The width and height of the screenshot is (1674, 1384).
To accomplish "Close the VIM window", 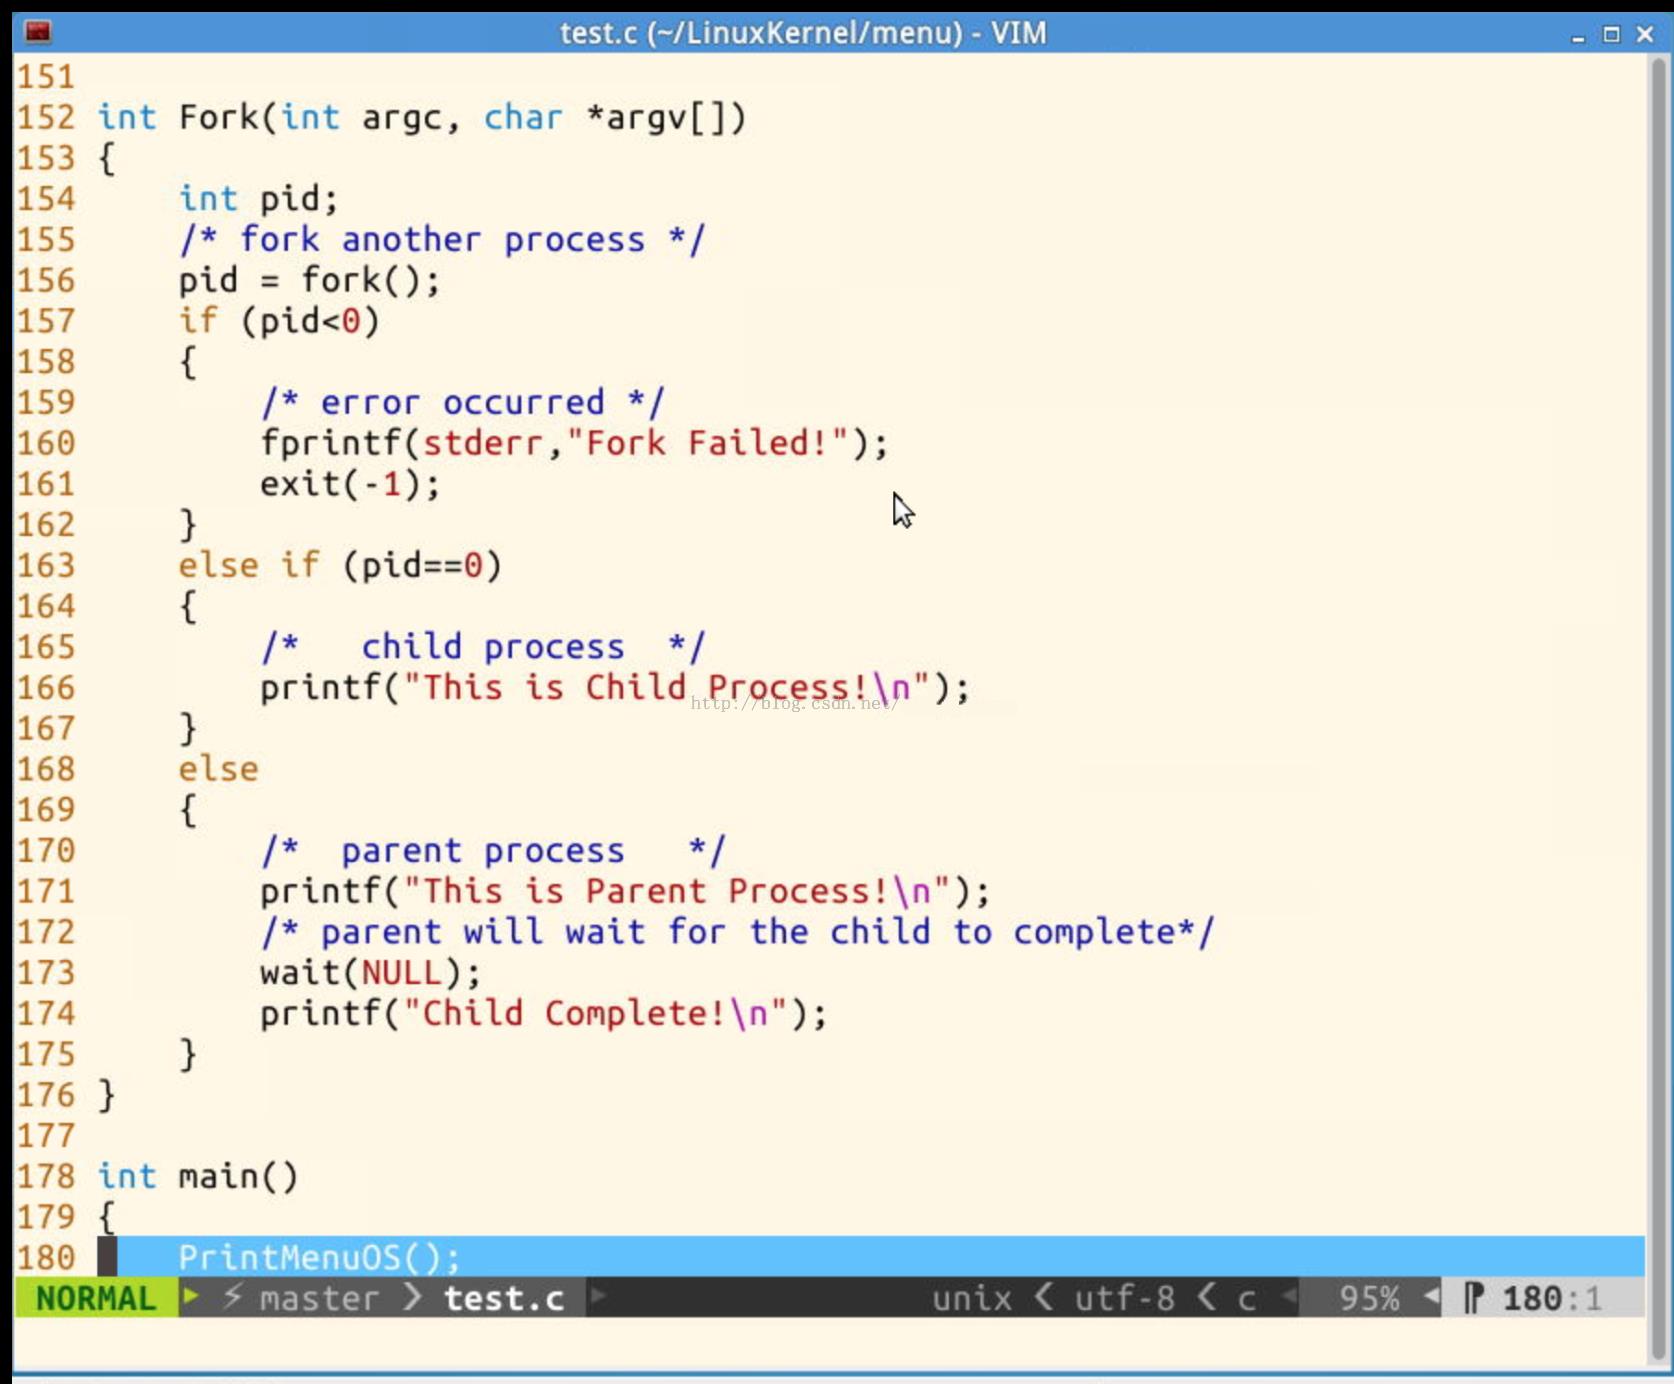I will point(1645,34).
